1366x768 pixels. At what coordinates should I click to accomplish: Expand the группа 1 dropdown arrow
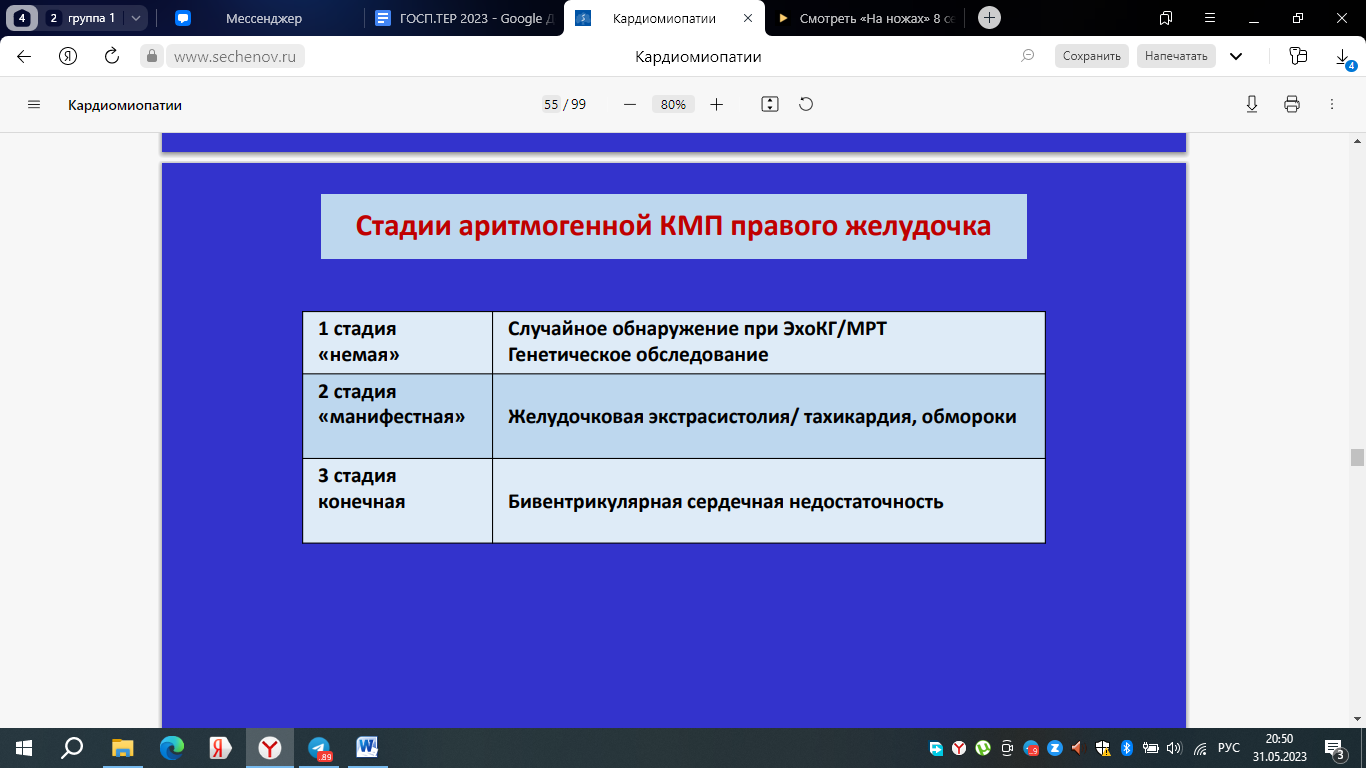coord(136,18)
